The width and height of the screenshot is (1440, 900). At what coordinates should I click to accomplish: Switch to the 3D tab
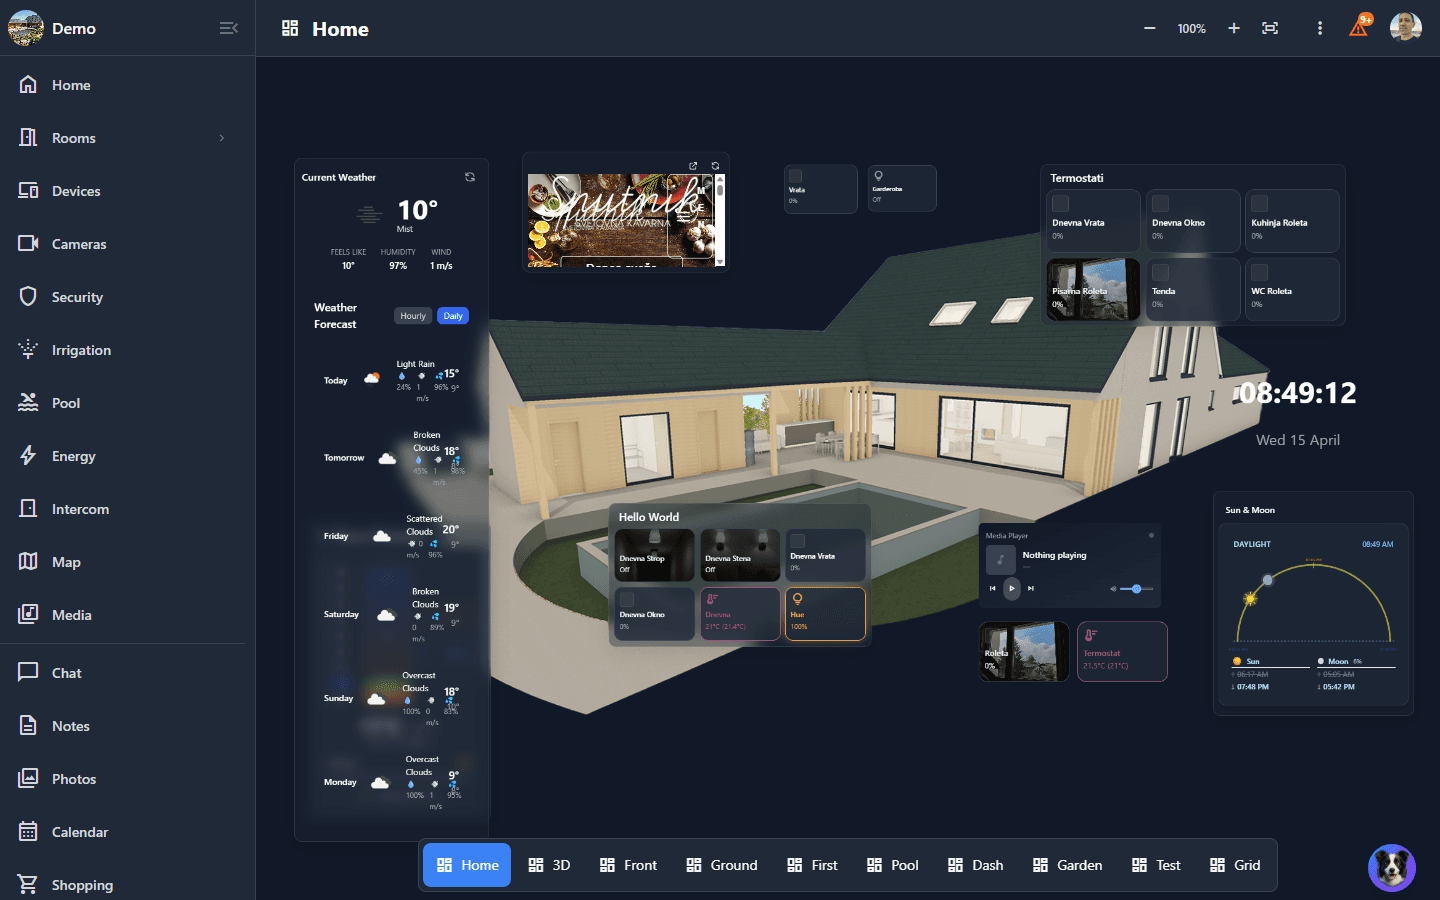click(549, 865)
